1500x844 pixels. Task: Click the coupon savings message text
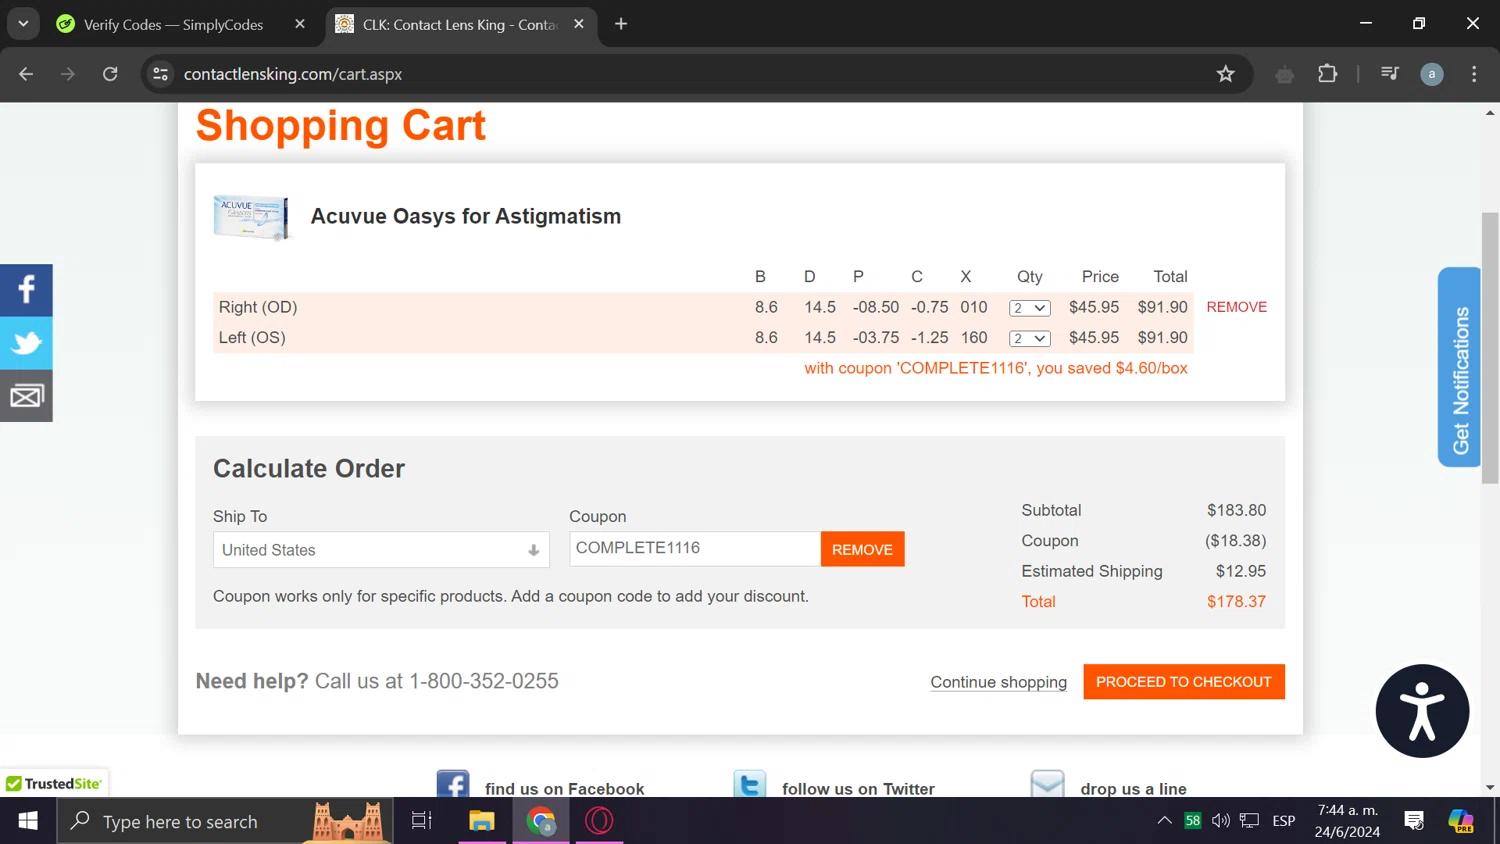coord(996,368)
